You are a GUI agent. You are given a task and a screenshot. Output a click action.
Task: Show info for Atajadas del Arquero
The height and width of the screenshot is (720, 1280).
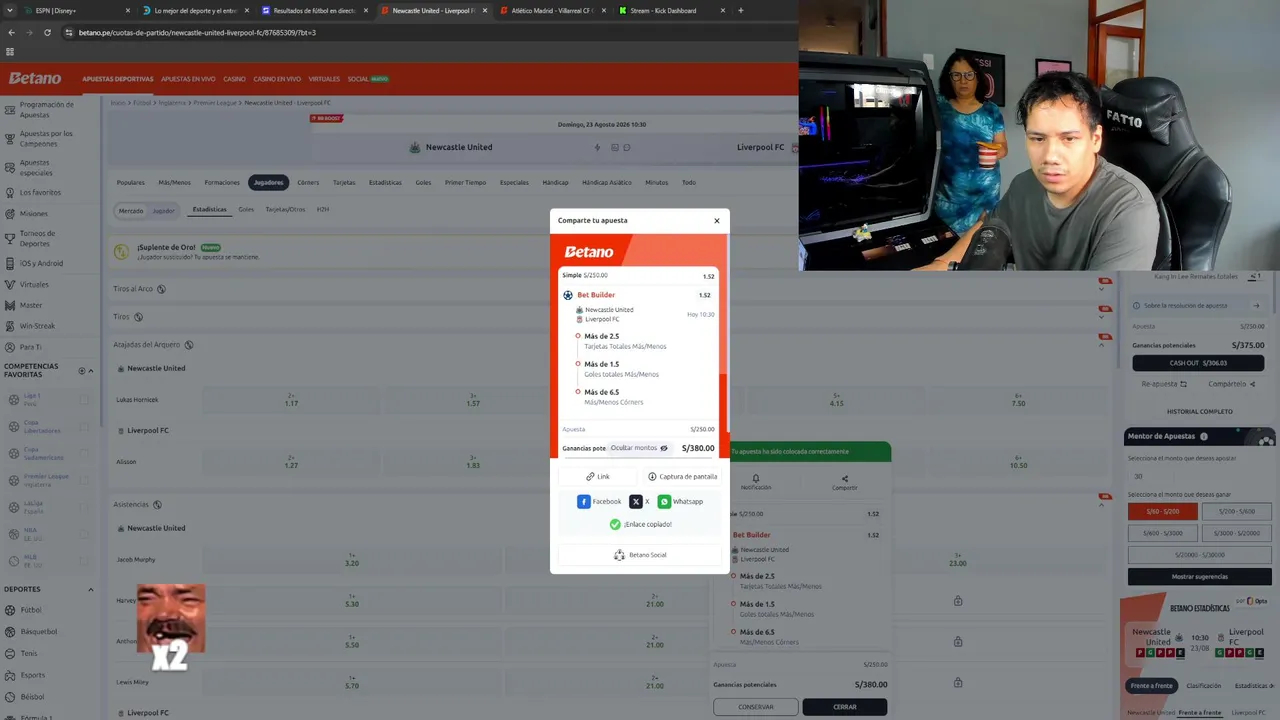189,345
